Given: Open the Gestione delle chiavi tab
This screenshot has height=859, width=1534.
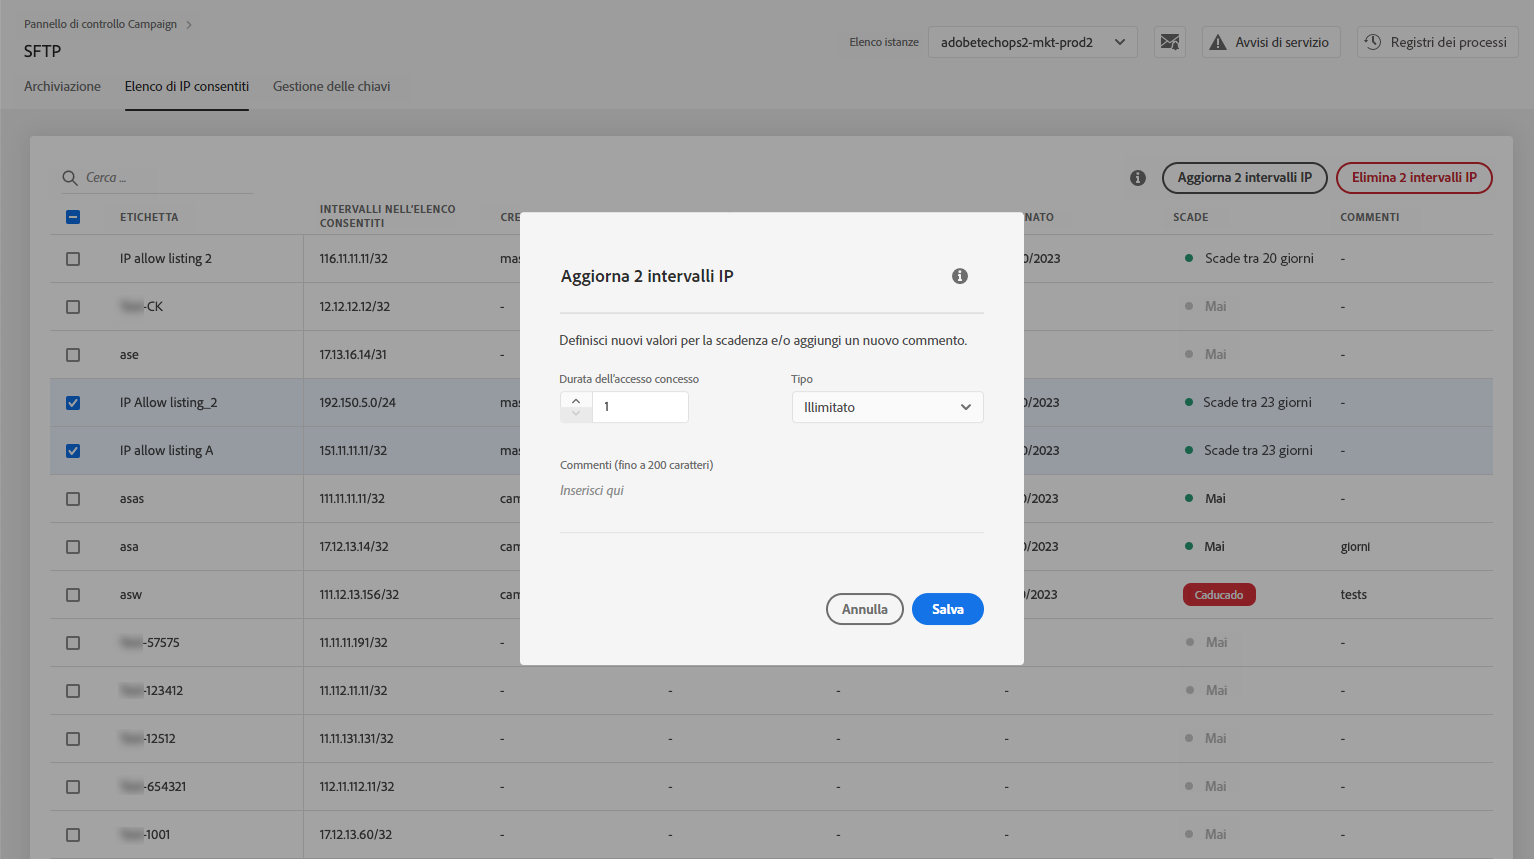Looking at the screenshot, I should tap(332, 87).
